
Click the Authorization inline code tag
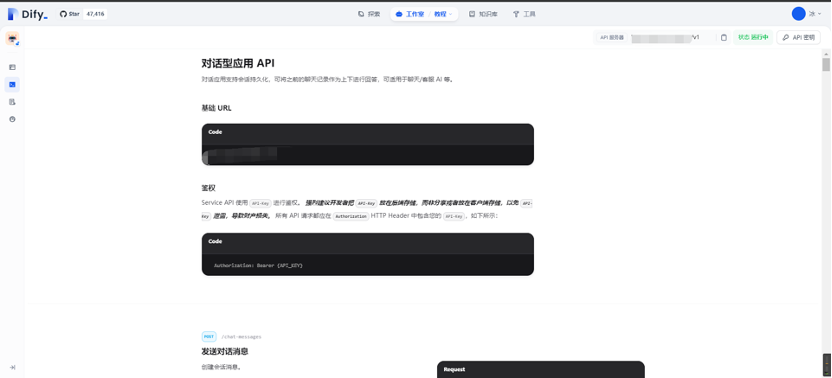click(x=351, y=217)
